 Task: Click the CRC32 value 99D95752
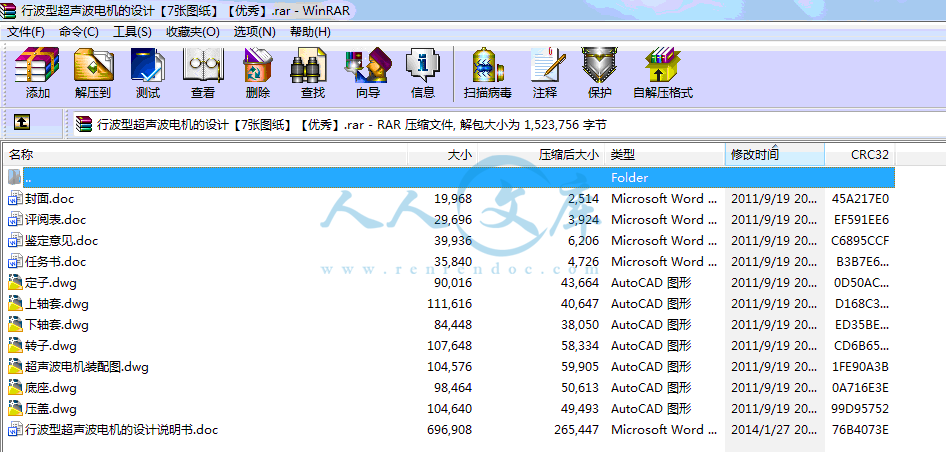(860, 409)
